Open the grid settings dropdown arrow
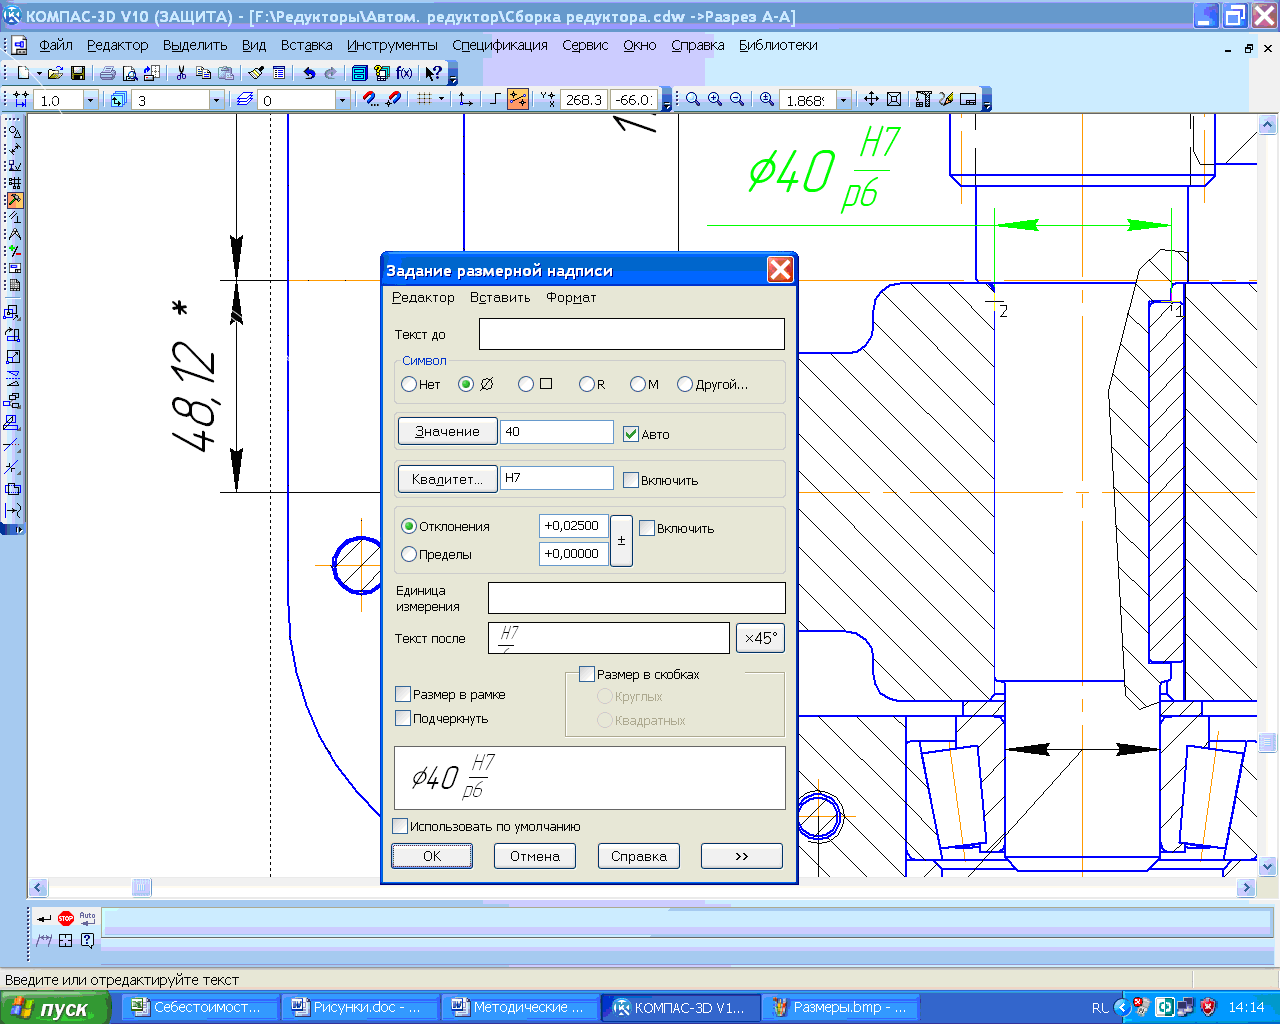The height and width of the screenshot is (1024, 1280). tap(443, 99)
